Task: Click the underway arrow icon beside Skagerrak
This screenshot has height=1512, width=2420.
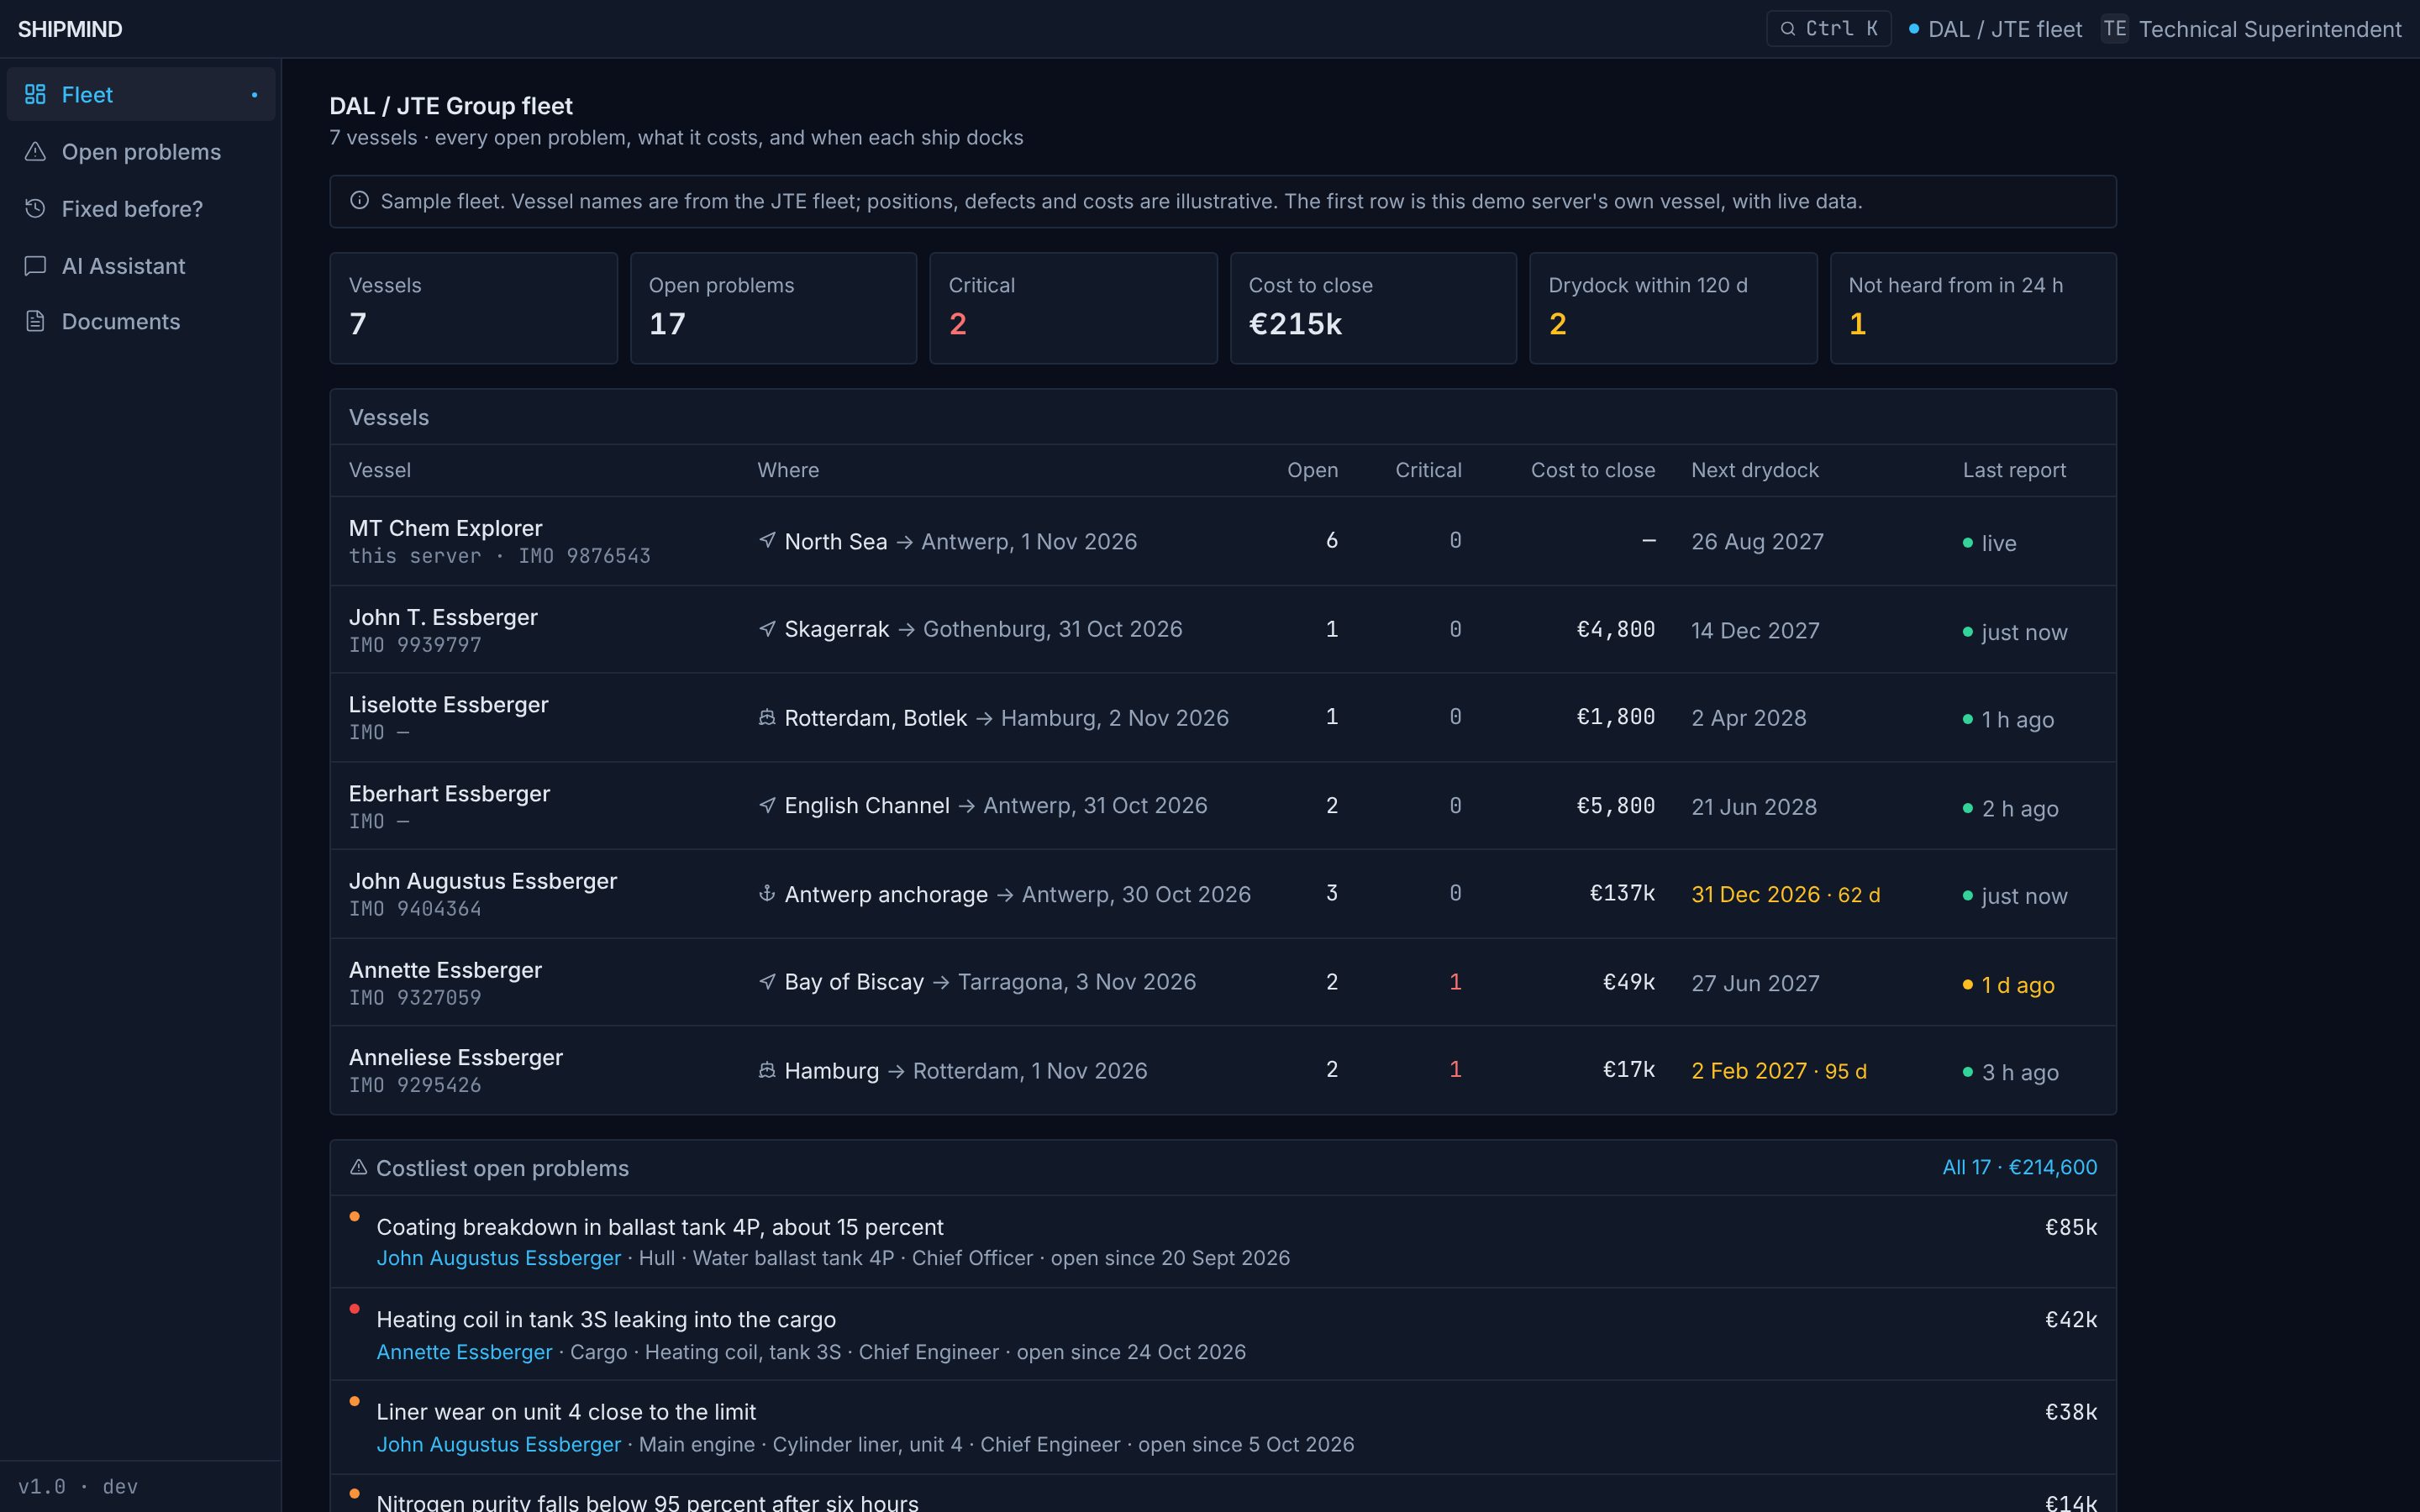Action: pyautogui.click(x=767, y=629)
